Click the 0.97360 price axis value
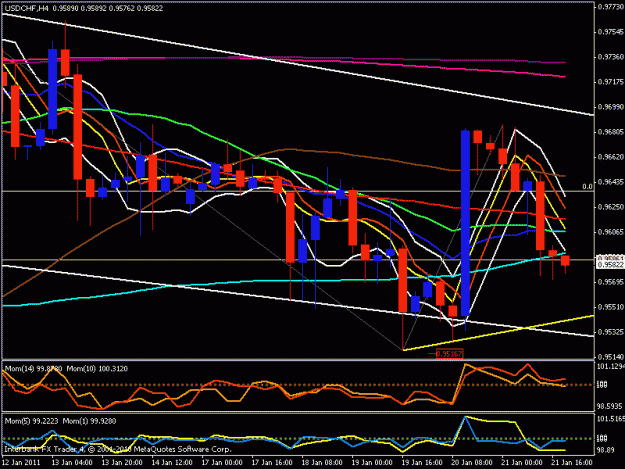Image resolution: width=625 pixels, height=469 pixels. 611,57
